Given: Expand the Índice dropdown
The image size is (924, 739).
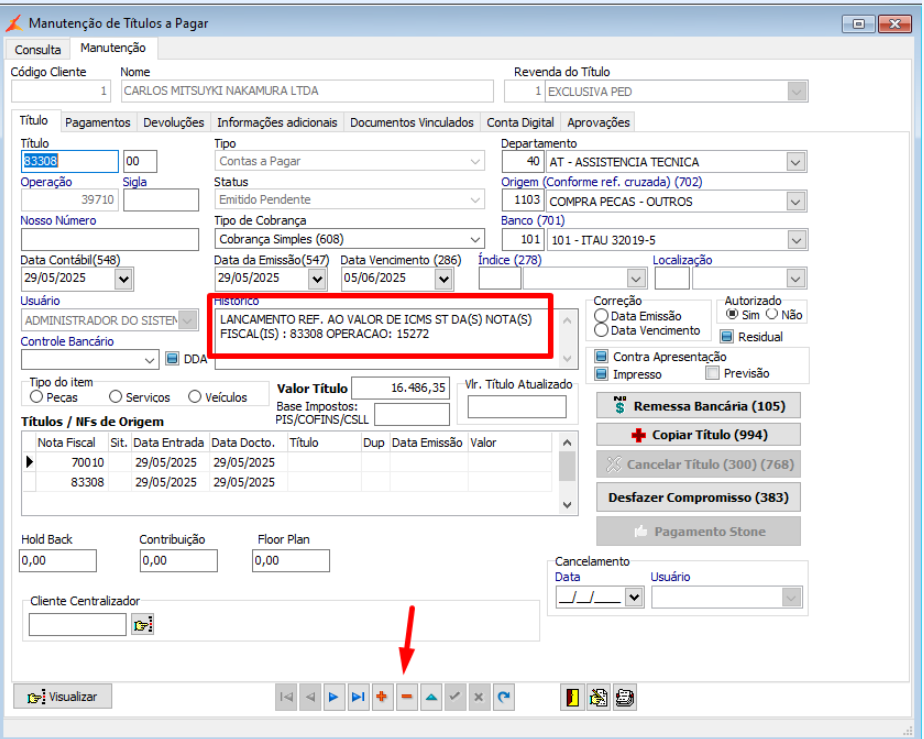Looking at the screenshot, I should 636,279.
